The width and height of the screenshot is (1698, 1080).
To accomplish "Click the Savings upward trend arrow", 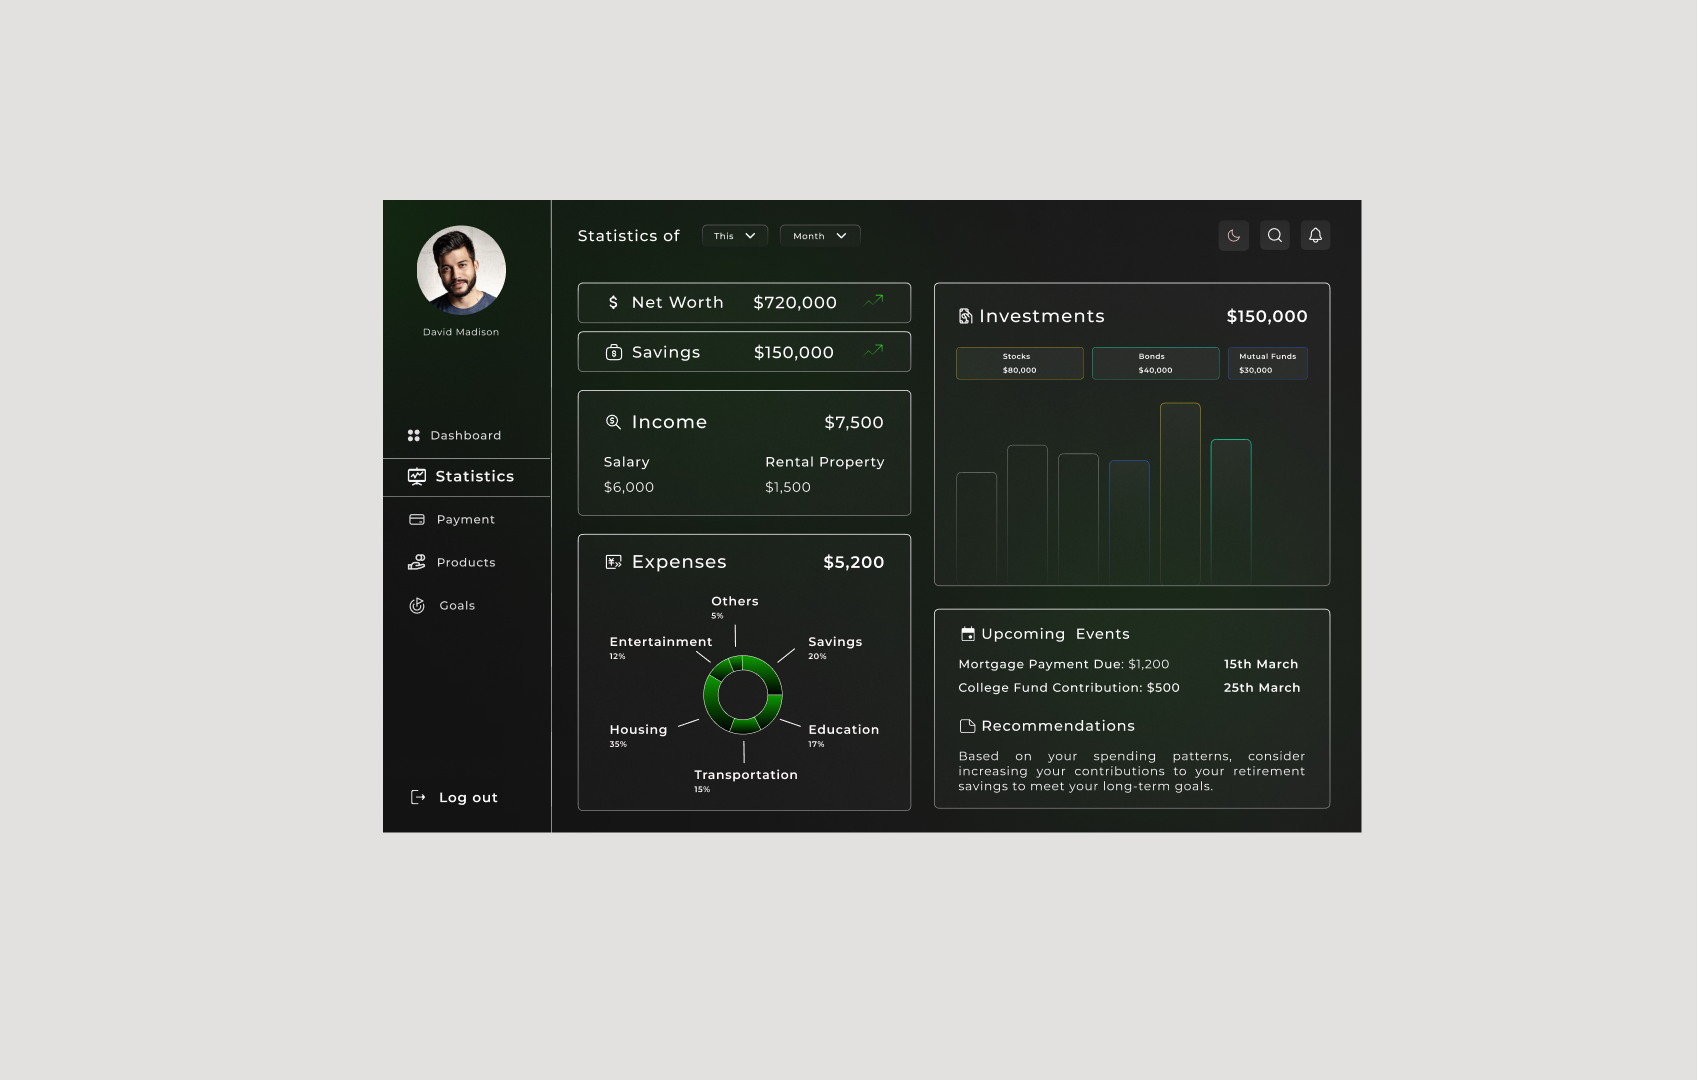I will tap(874, 350).
